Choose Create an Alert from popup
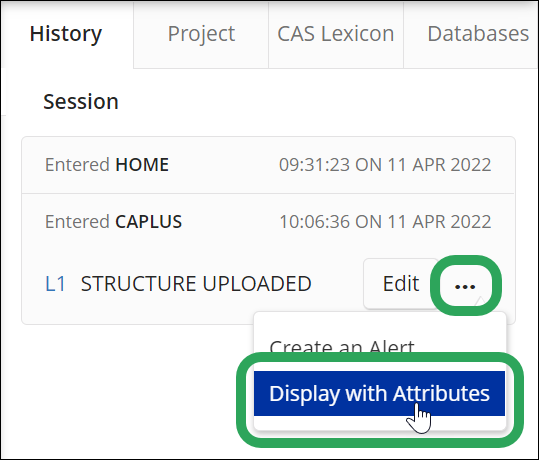 [x=342, y=347]
